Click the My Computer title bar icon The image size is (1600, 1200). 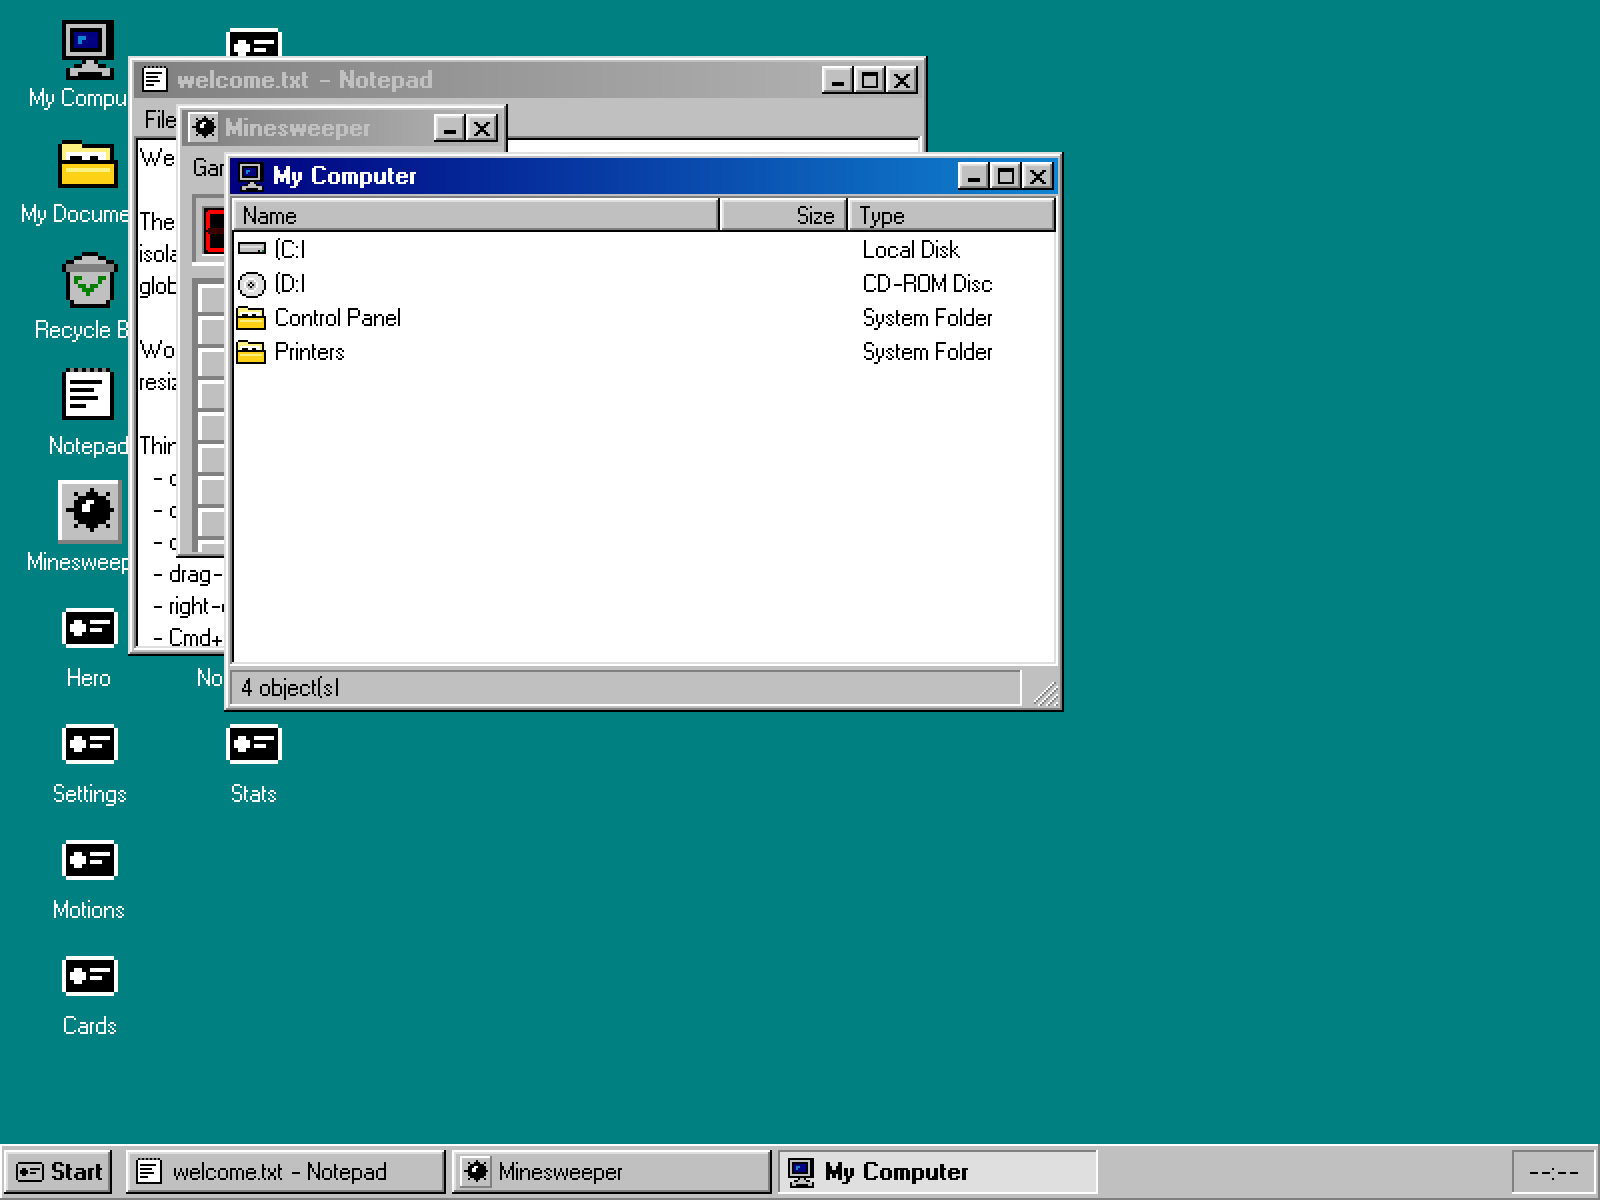[251, 176]
